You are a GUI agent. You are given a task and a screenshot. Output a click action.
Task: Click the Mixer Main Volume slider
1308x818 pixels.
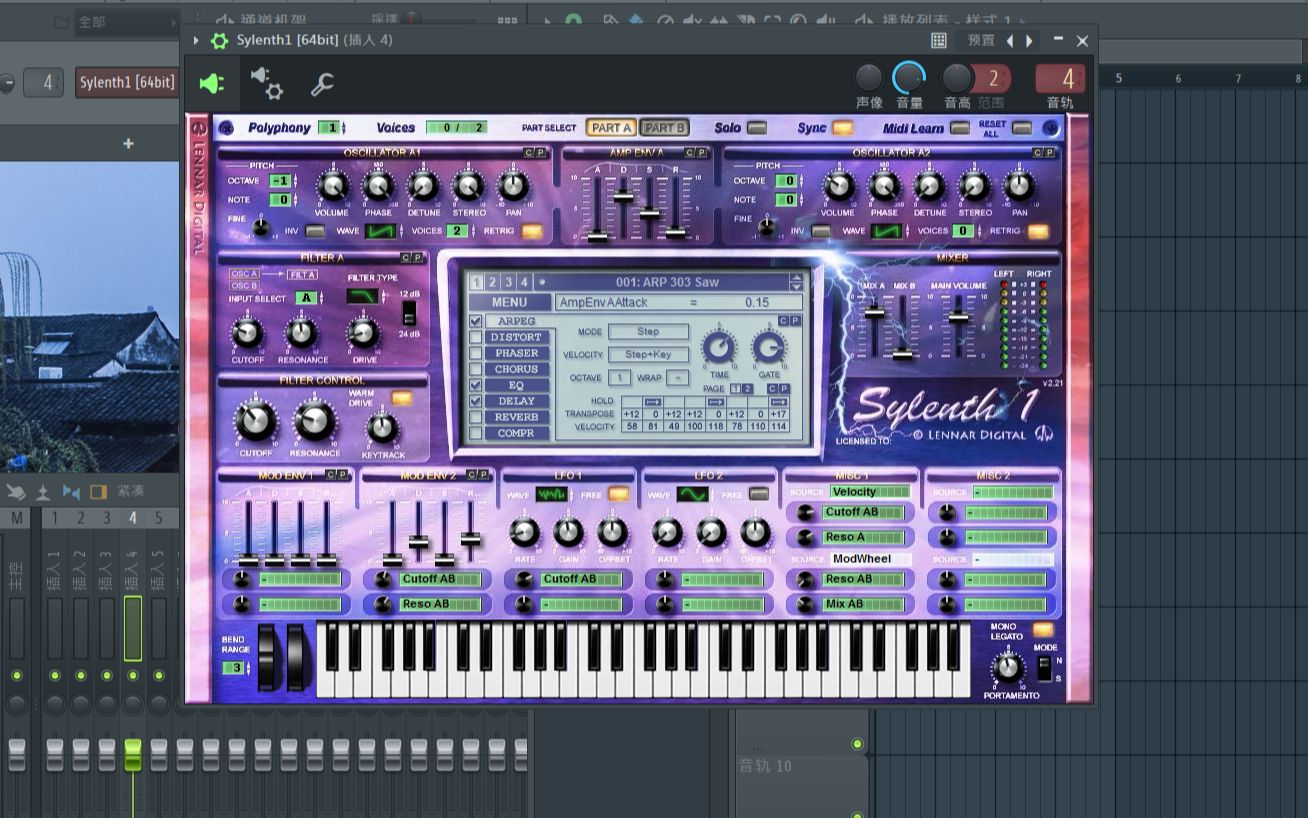tap(958, 317)
